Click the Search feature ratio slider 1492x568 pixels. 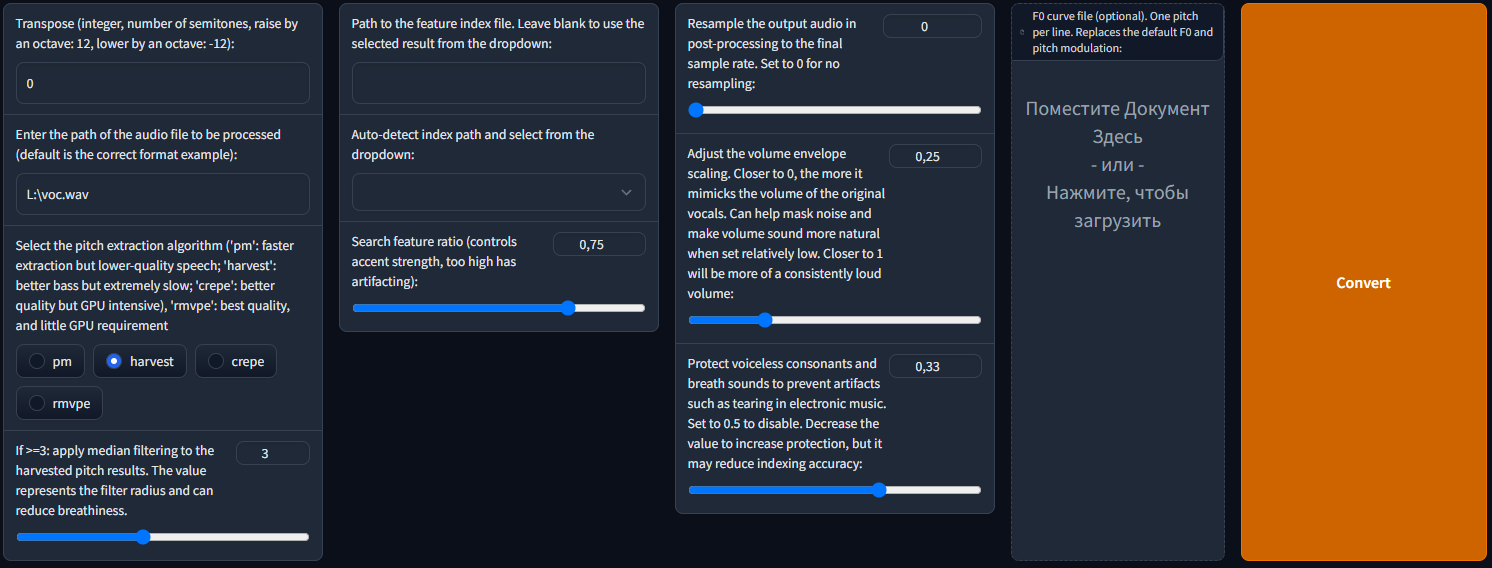(499, 308)
